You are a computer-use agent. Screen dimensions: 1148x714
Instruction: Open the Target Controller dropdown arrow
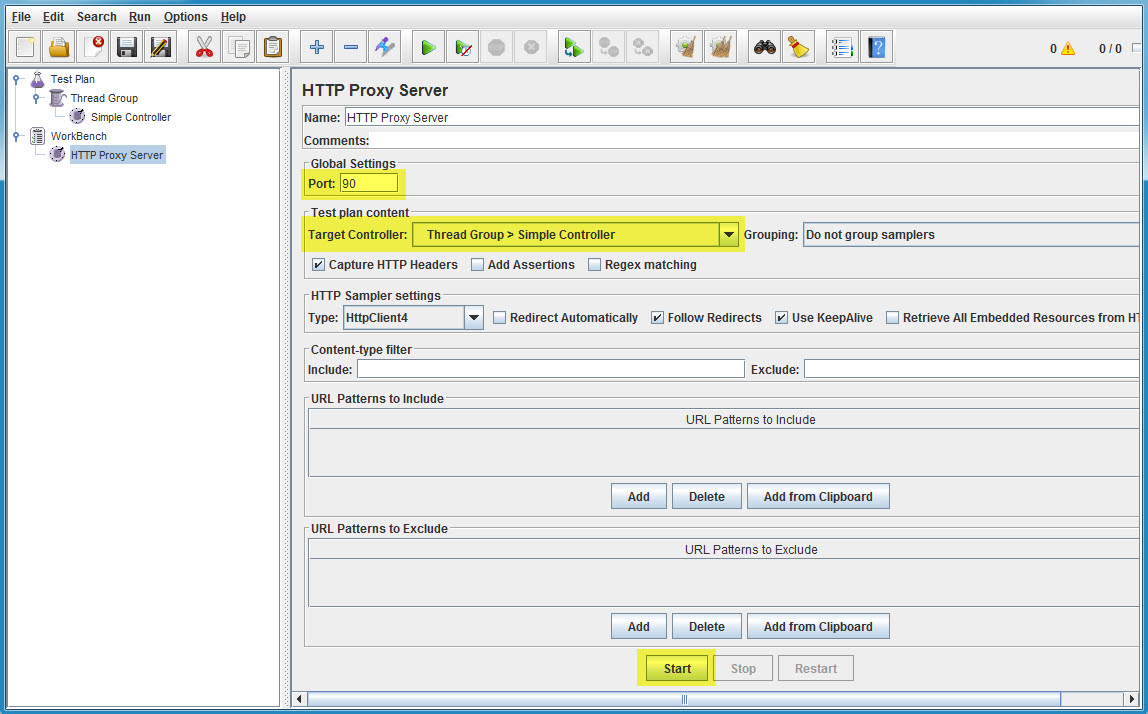click(728, 235)
